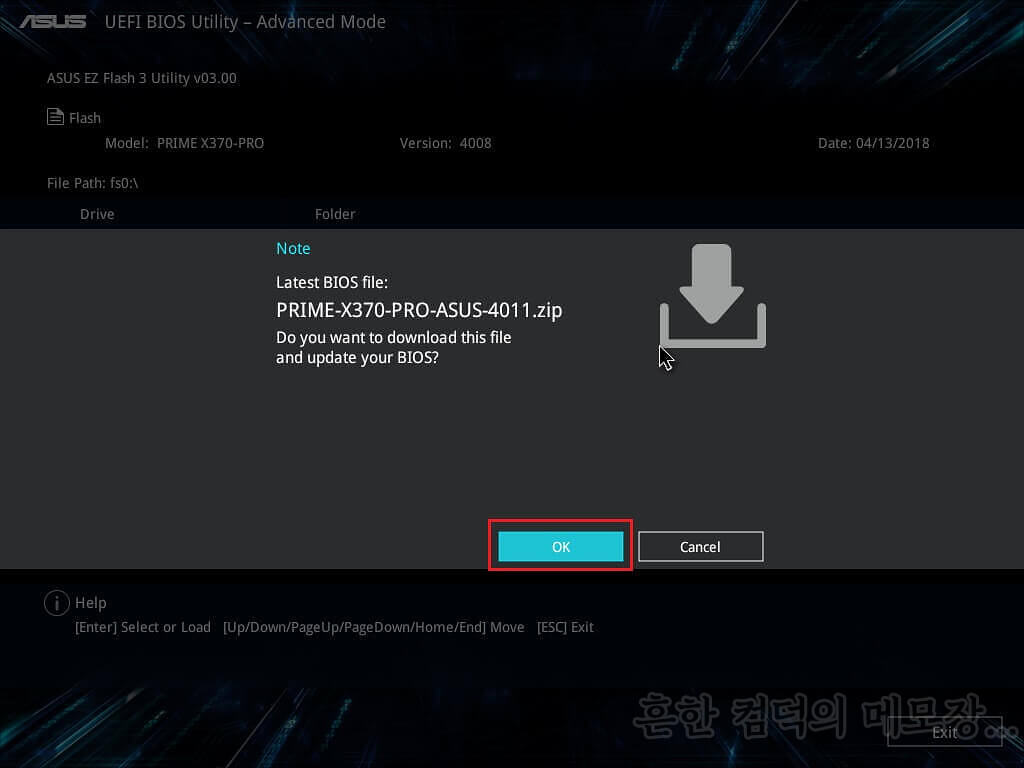
Task: Select the PRIME-X370-PRO-ASUS-4011.zip filename text
Action: pyautogui.click(x=419, y=310)
